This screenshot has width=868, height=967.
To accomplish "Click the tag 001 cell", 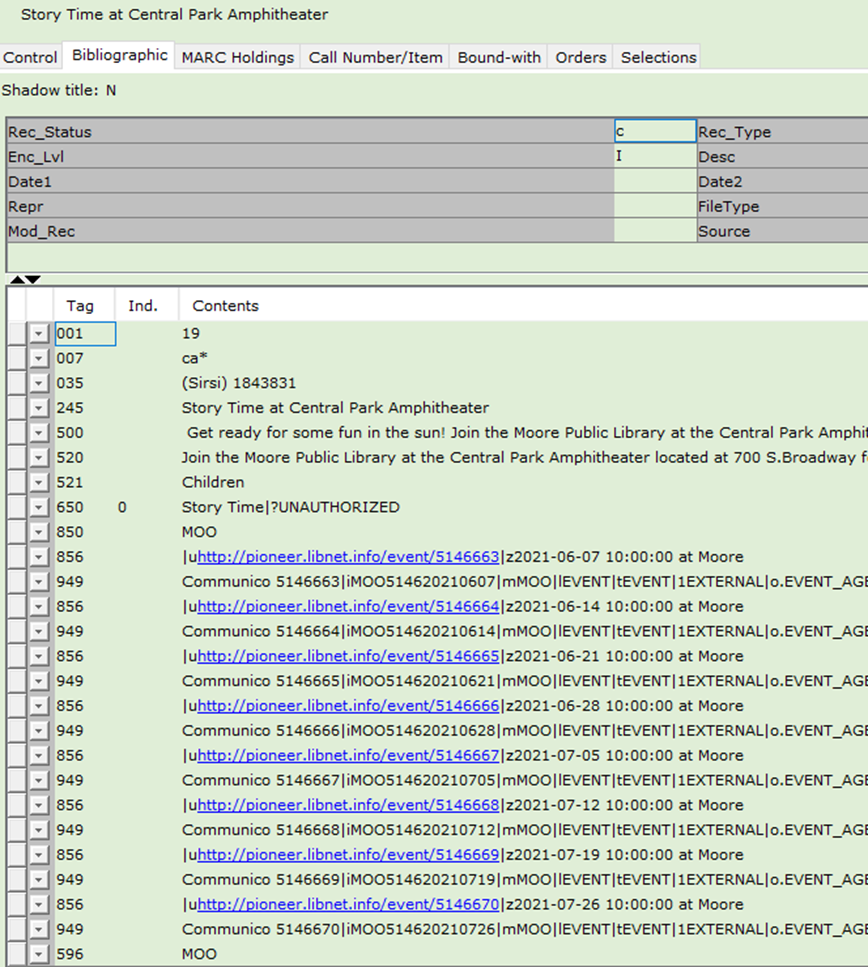I will [x=85, y=334].
